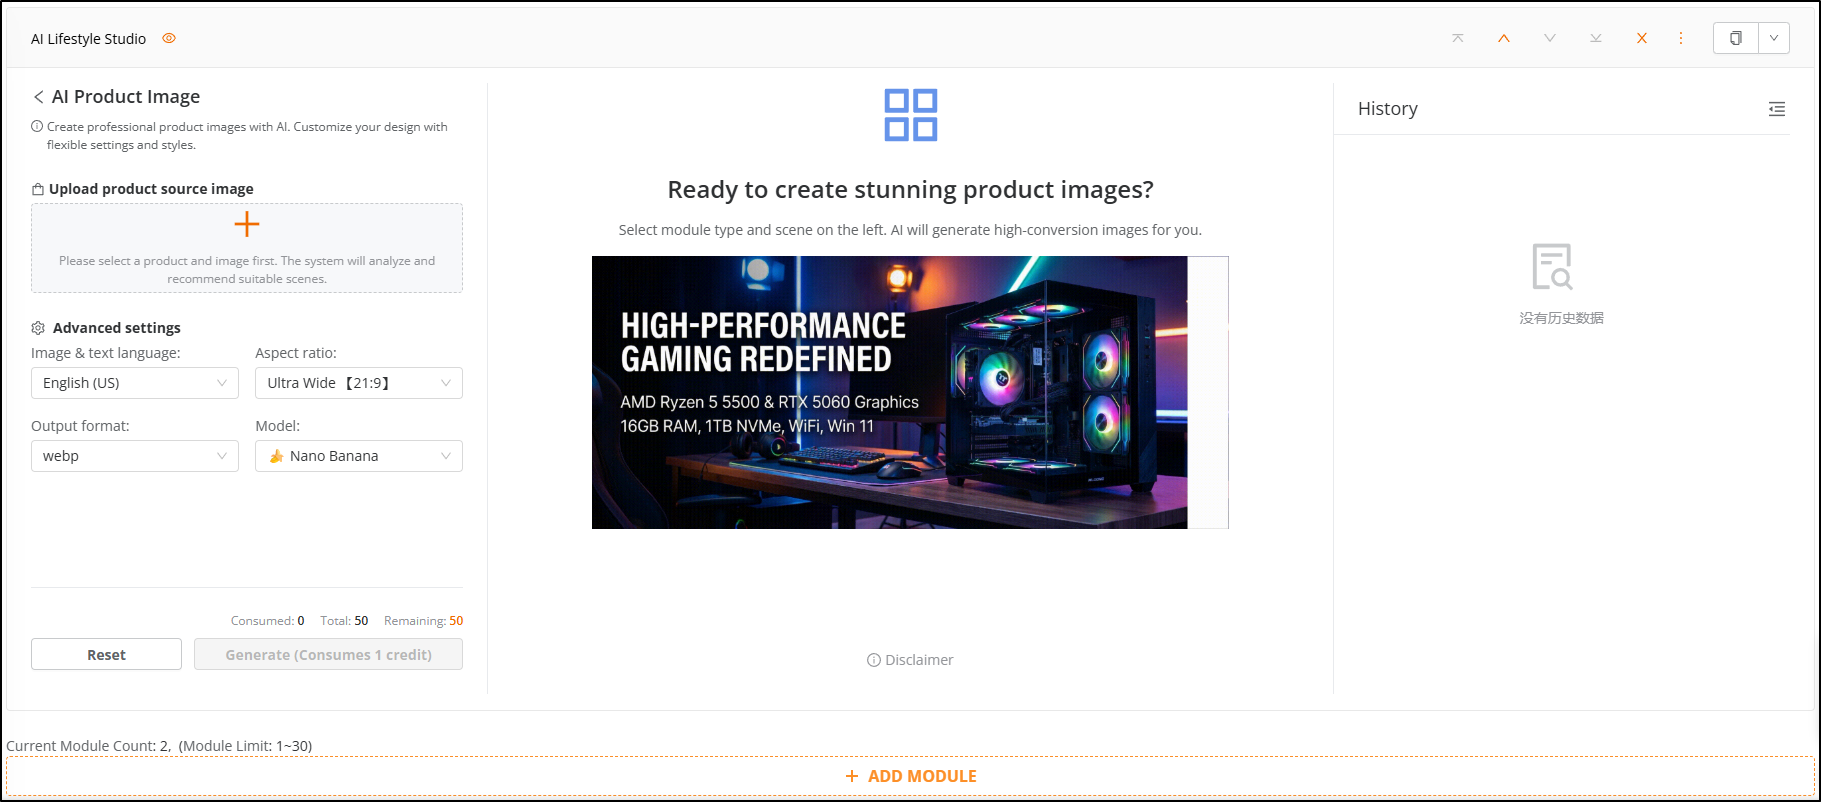Move module up with orange arrow
The height and width of the screenshot is (802, 1821).
(1504, 38)
